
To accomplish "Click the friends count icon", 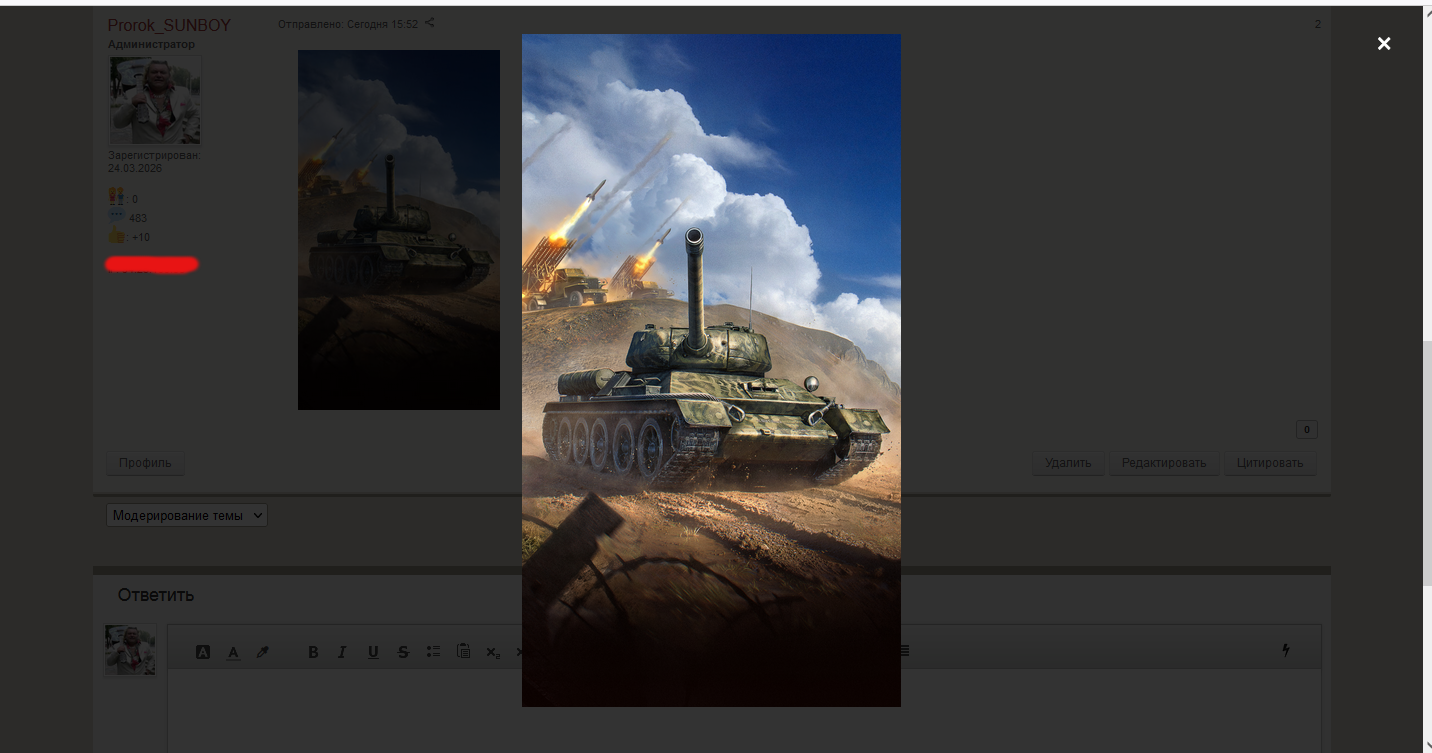I will tap(117, 197).
